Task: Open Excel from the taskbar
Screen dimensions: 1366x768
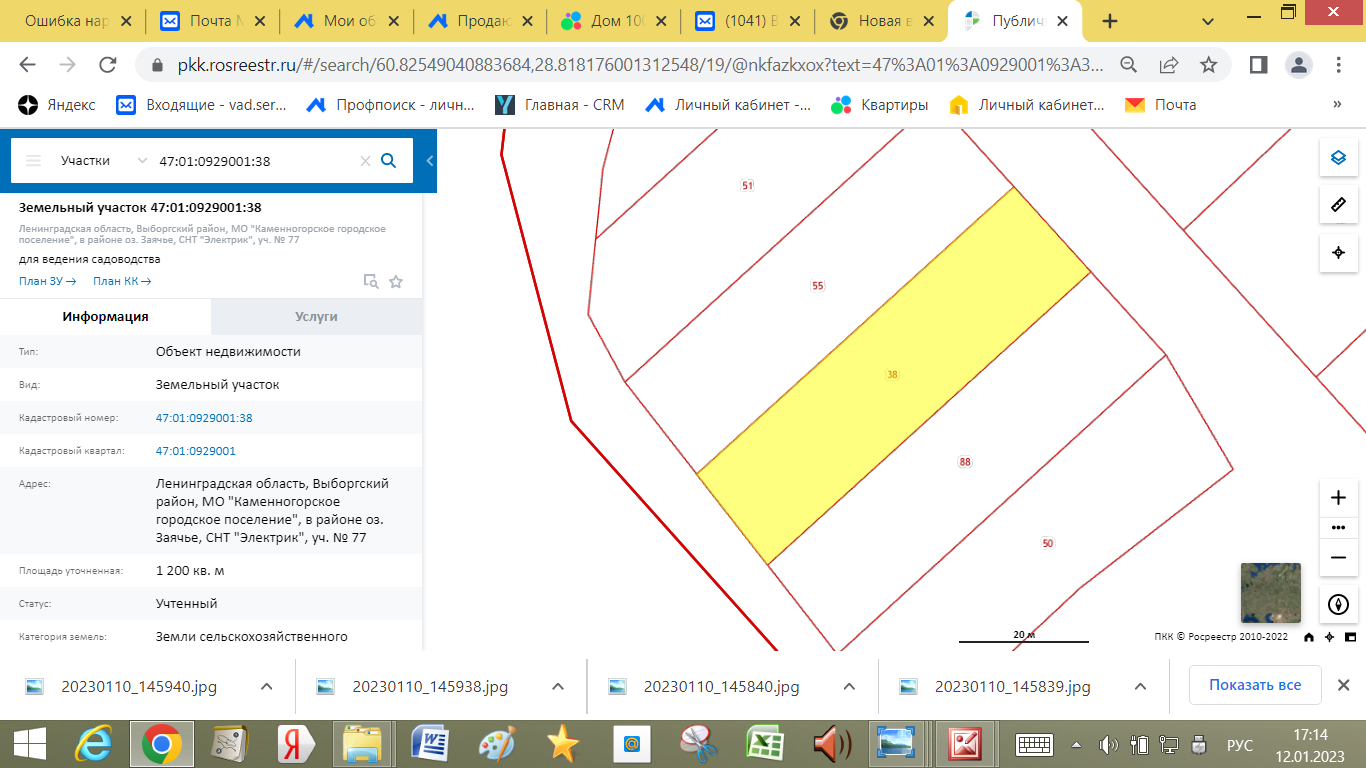Action: (766, 744)
